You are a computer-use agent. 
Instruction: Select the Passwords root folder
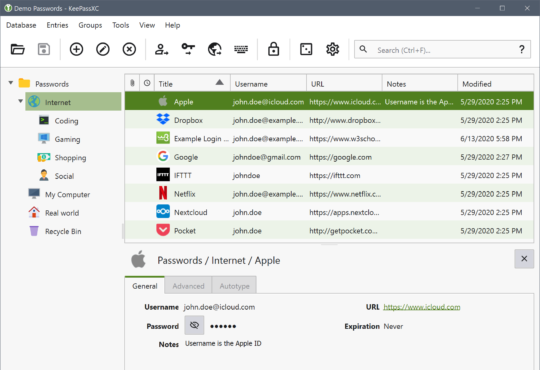coord(52,84)
